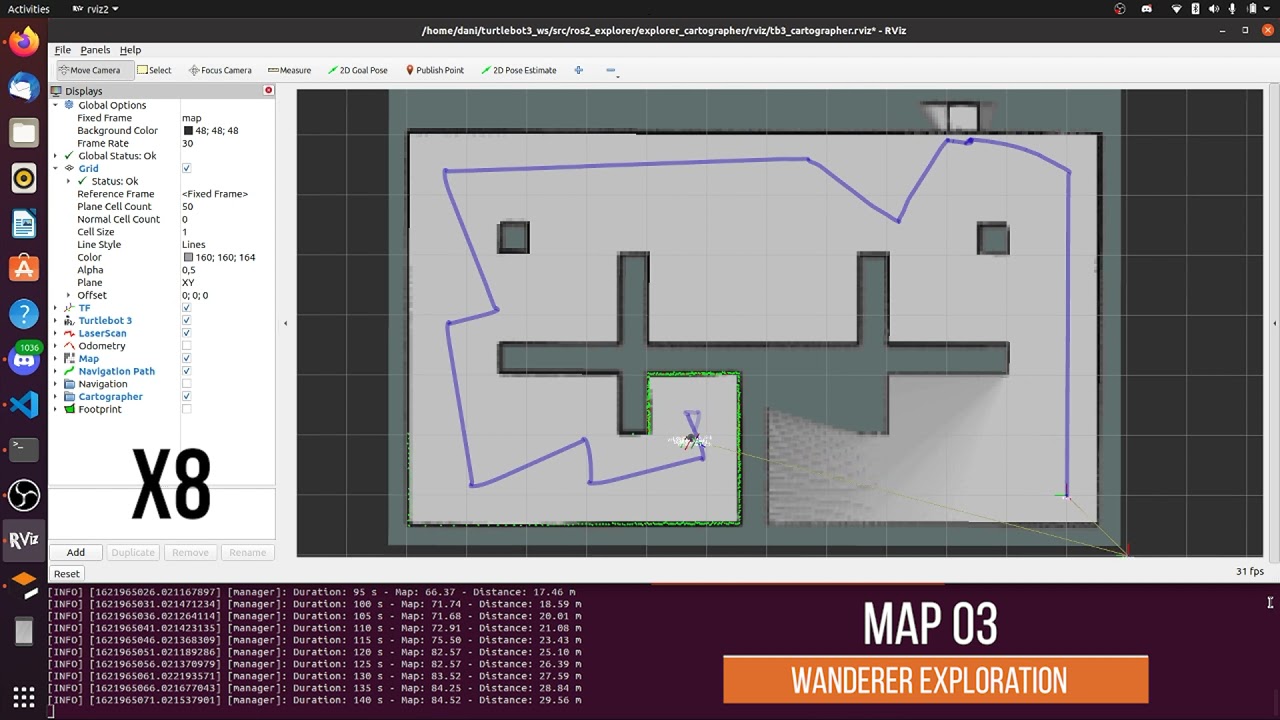Click the Grid Color swatch 160; 160; 164
Image resolution: width=1280 pixels, height=720 pixels.
tap(188, 257)
